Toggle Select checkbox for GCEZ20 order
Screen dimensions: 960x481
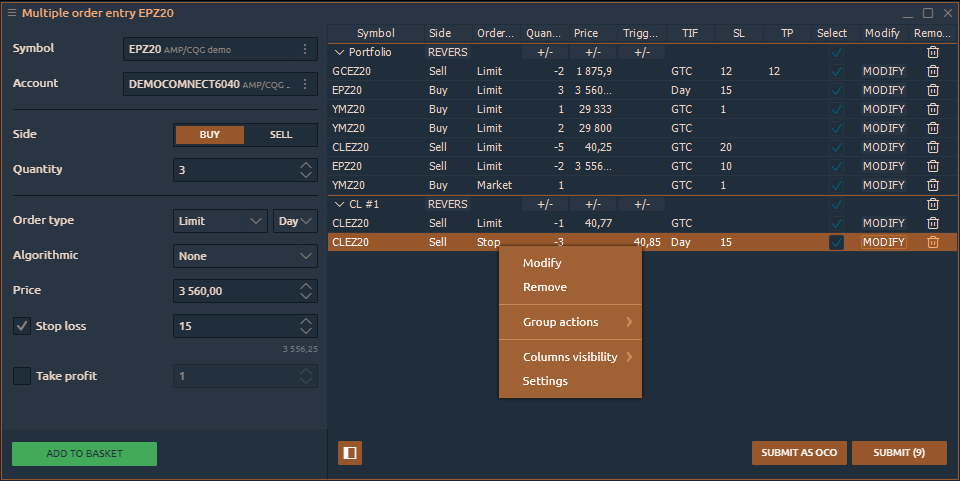tap(836, 71)
